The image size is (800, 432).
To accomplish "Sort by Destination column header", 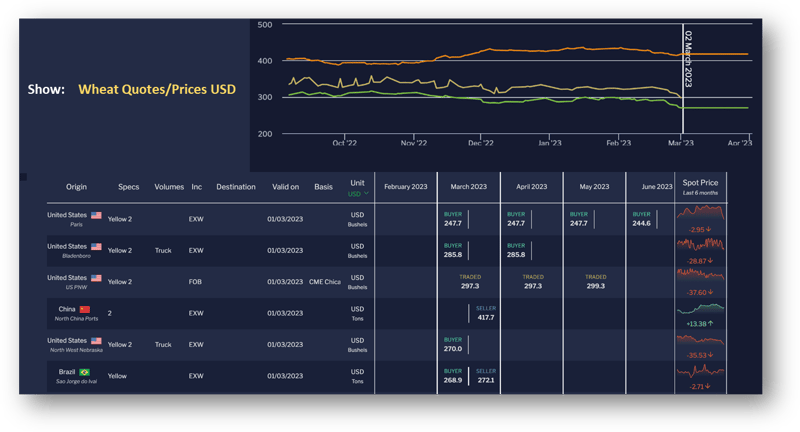I will tap(236, 187).
